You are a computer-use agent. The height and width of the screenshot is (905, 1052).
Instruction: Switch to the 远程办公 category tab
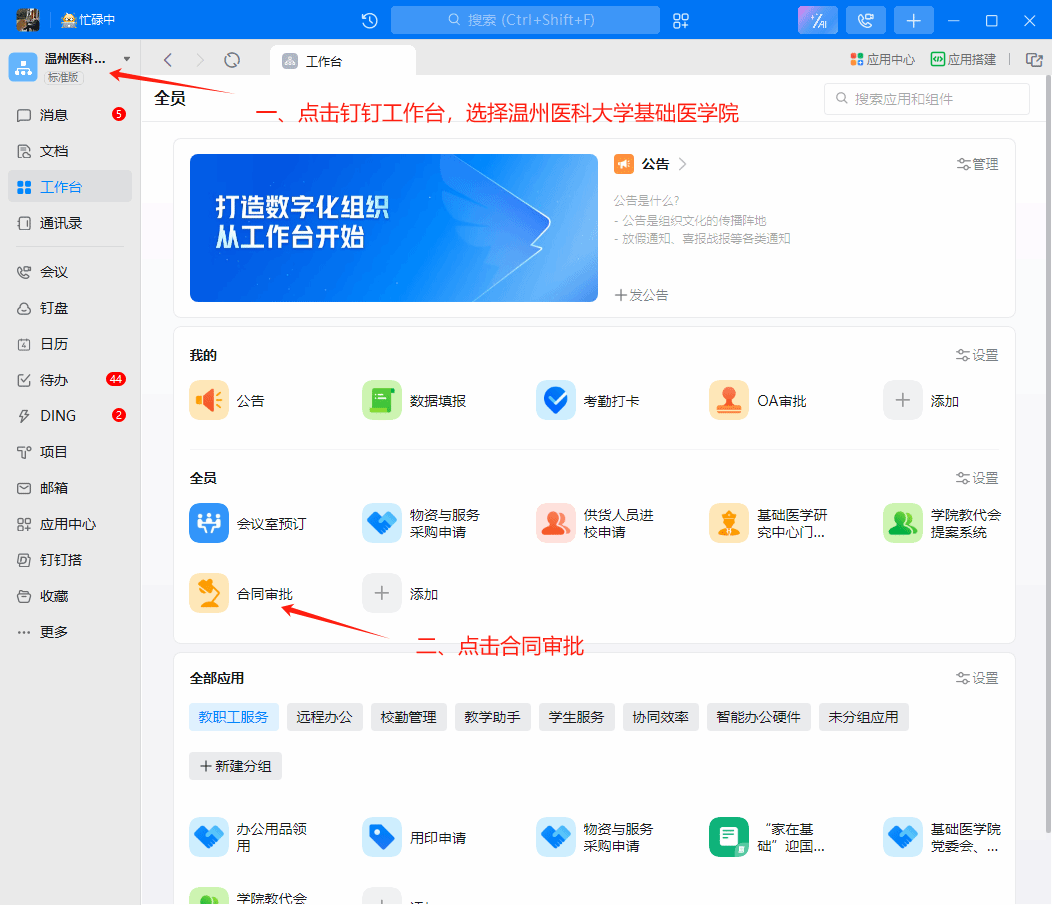coord(325,717)
